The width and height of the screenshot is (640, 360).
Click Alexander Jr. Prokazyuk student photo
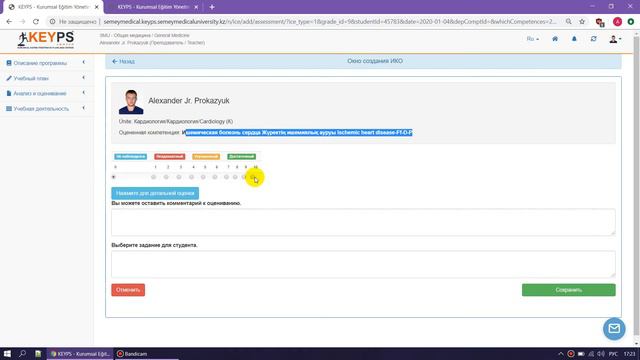point(131,102)
